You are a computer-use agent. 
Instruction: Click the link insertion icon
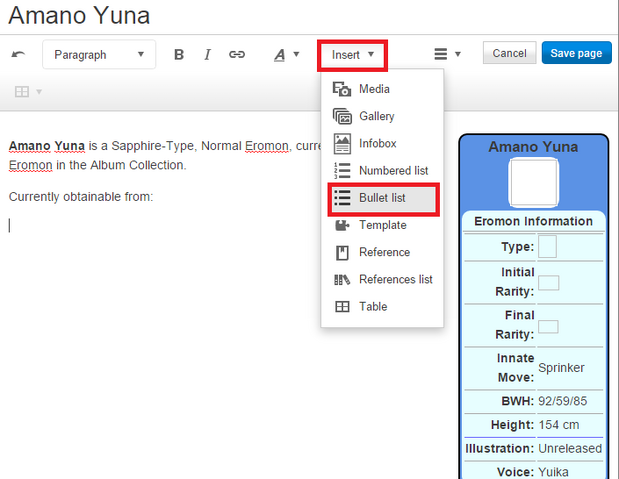[237, 54]
